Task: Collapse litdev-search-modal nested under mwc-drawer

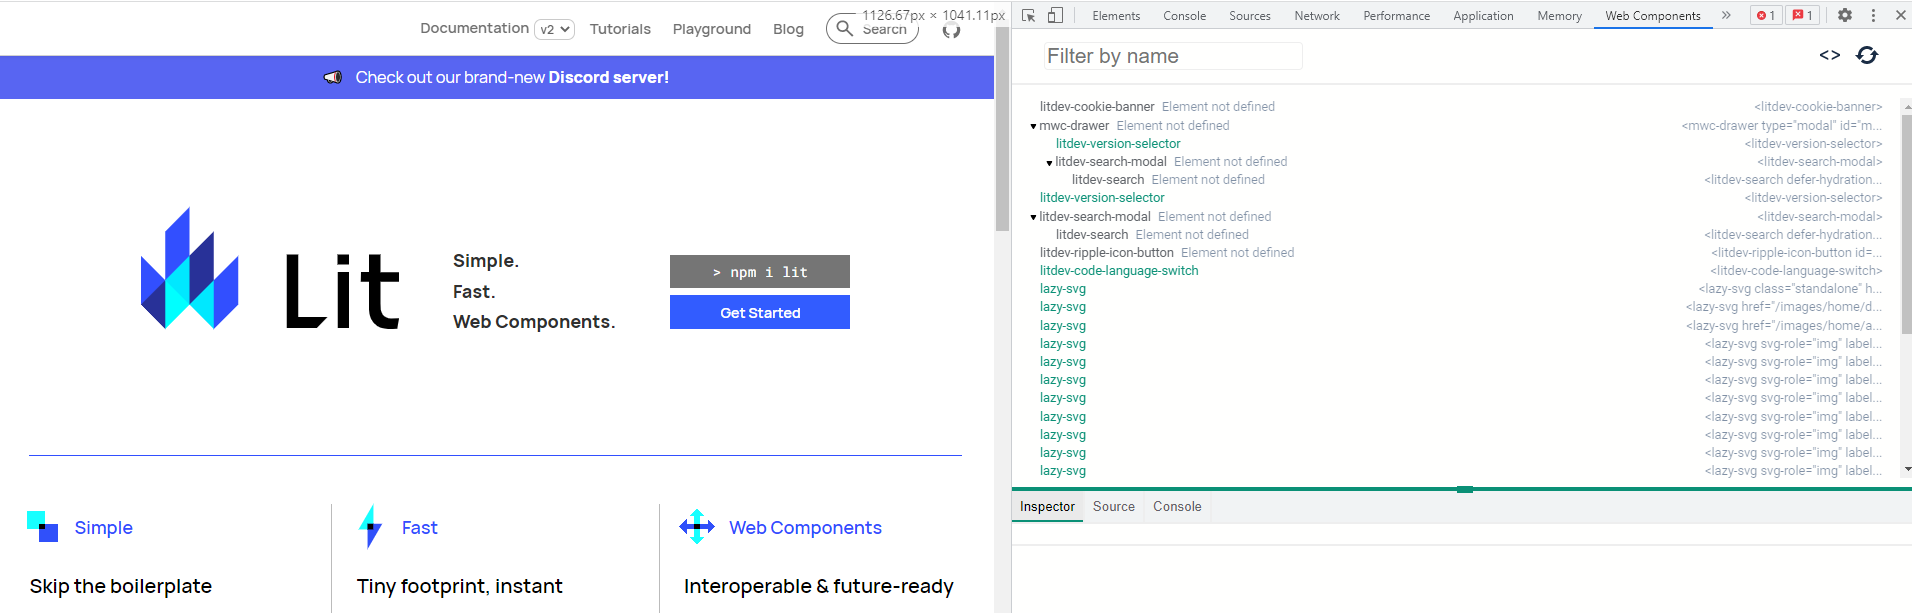Action: click(x=1049, y=162)
